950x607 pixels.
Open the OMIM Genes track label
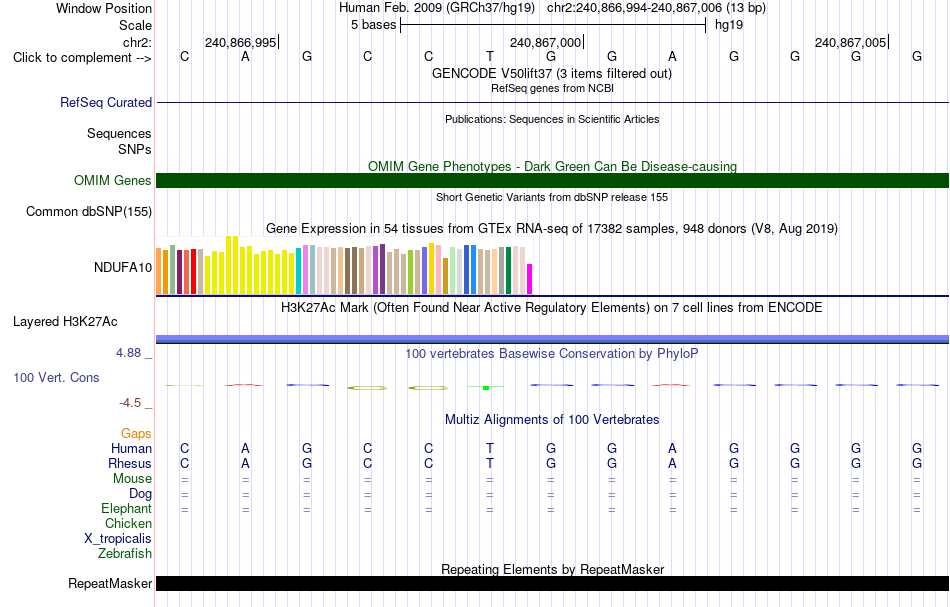tap(112, 181)
